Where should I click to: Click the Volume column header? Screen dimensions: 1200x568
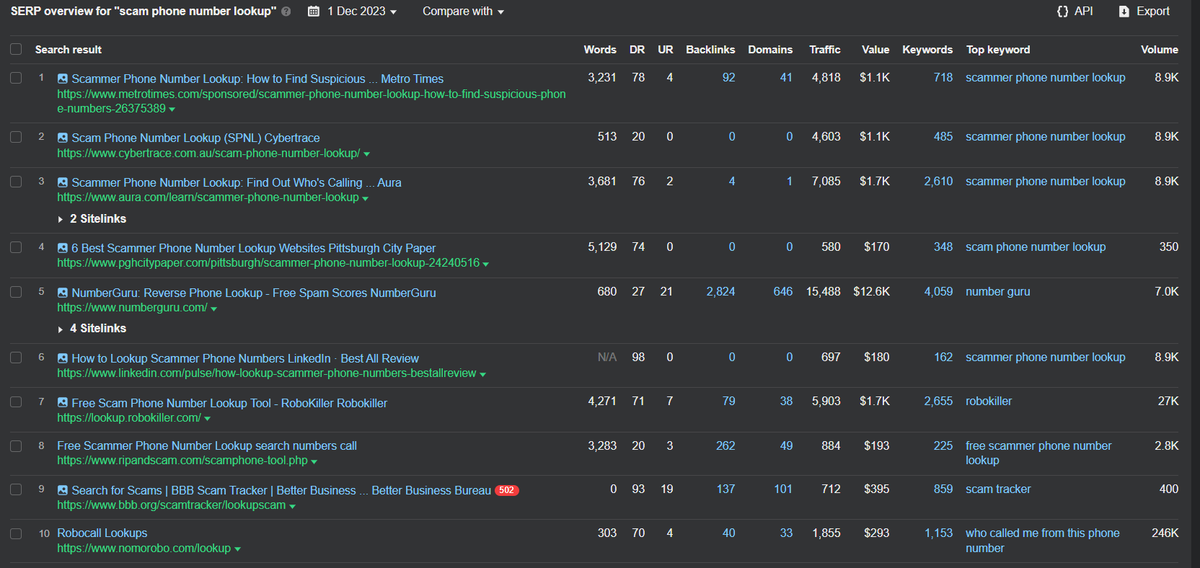tap(1159, 49)
